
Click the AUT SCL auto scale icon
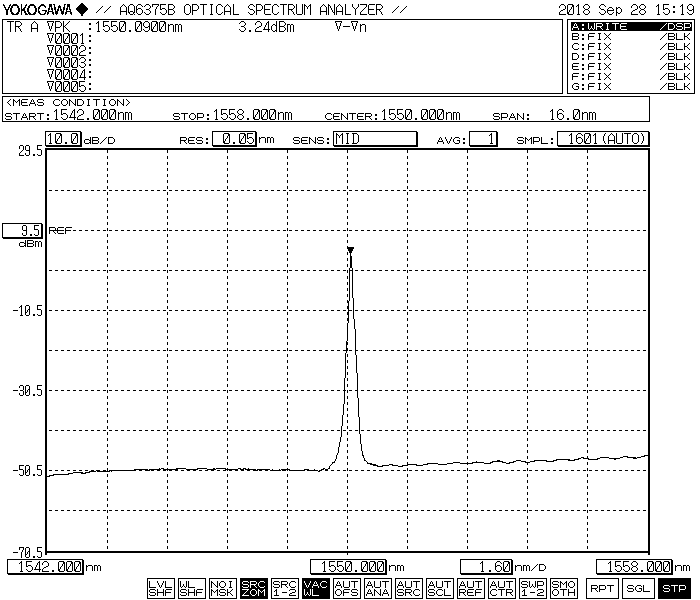[439, 588]
